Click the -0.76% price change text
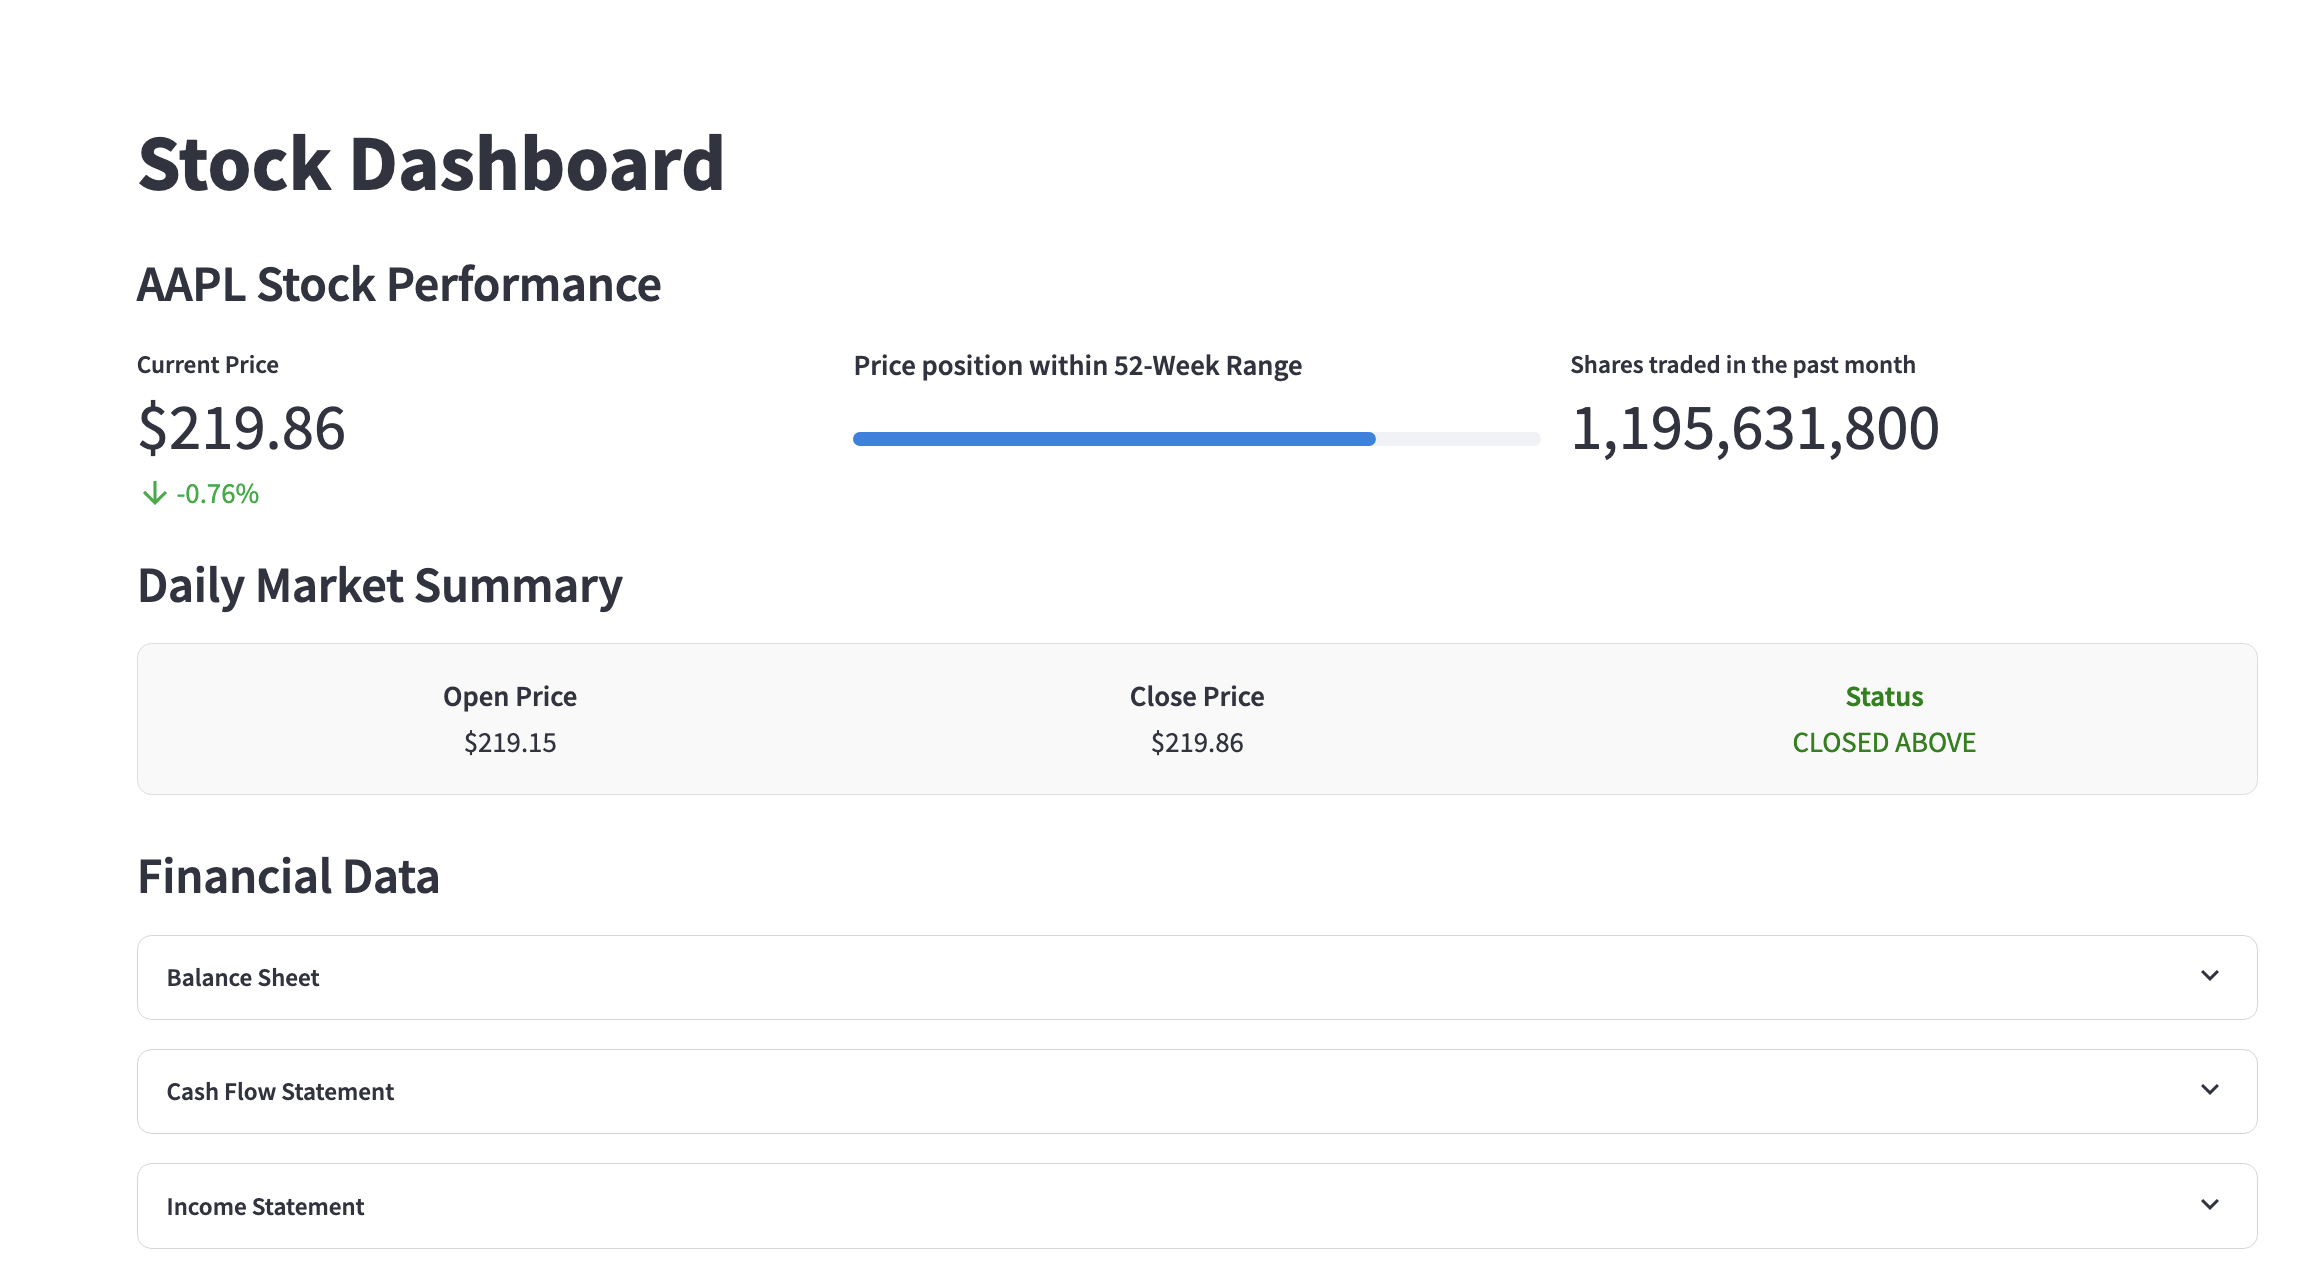The width and height of the screenshot is (2302, 1270). click(x=218, y=494)
